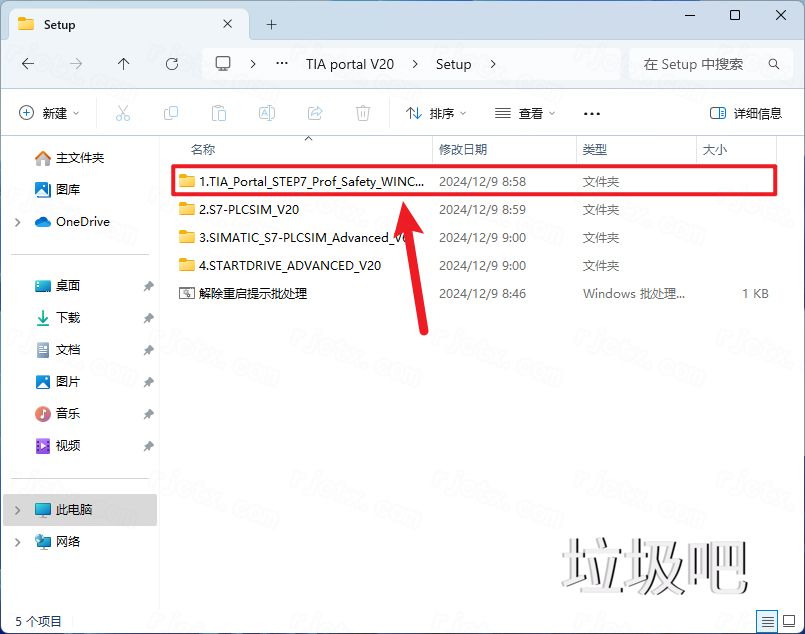805x634 pixels.
Task: Collapse the 此电脑 tree in the sidebar
Action: (x=17, y=510)
